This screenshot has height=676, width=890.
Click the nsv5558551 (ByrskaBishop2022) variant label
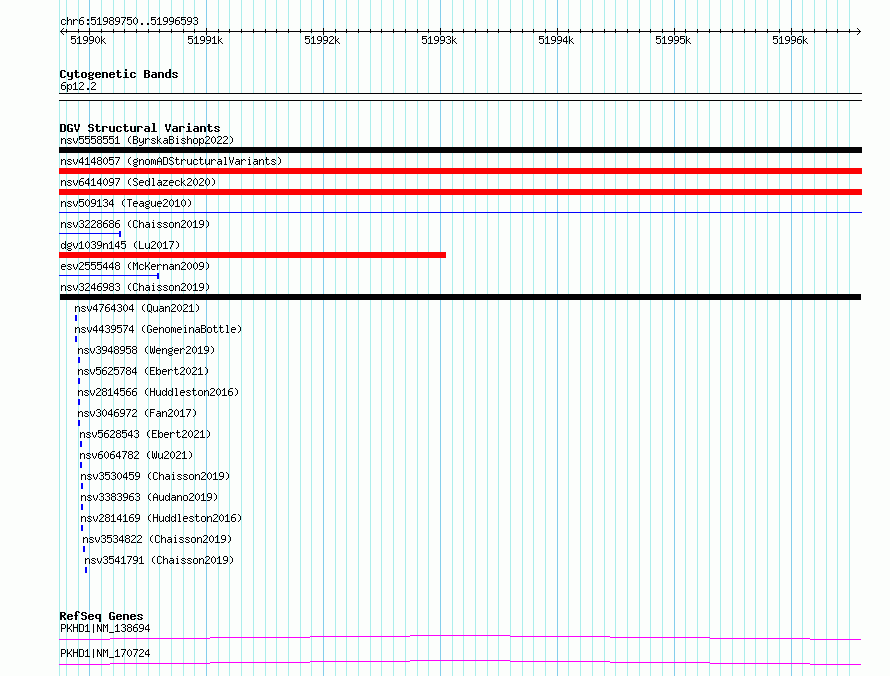point(147,140)
